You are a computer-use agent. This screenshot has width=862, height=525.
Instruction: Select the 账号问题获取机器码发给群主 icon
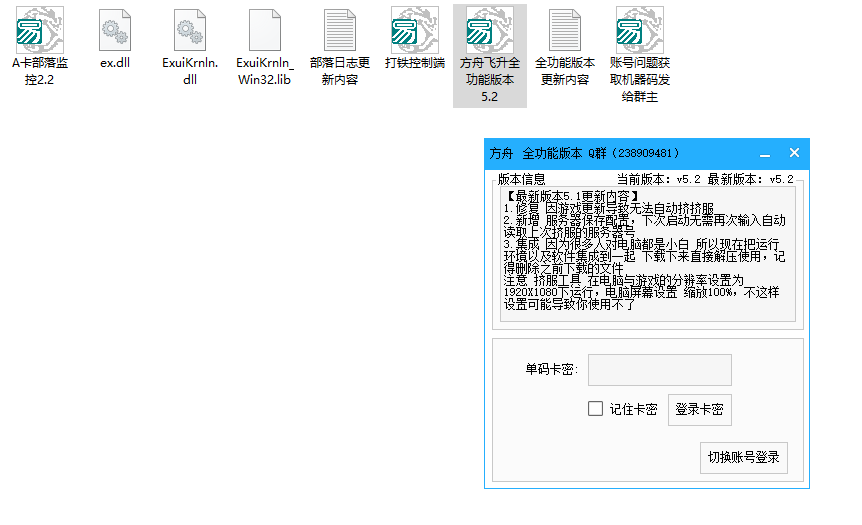640,30
